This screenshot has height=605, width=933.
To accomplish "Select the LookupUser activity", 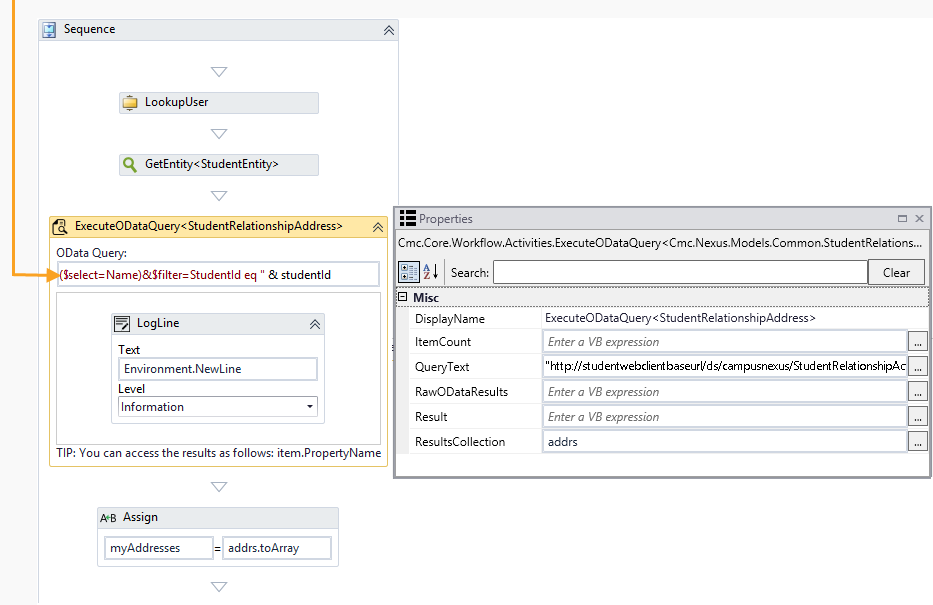I will point(219,102).
